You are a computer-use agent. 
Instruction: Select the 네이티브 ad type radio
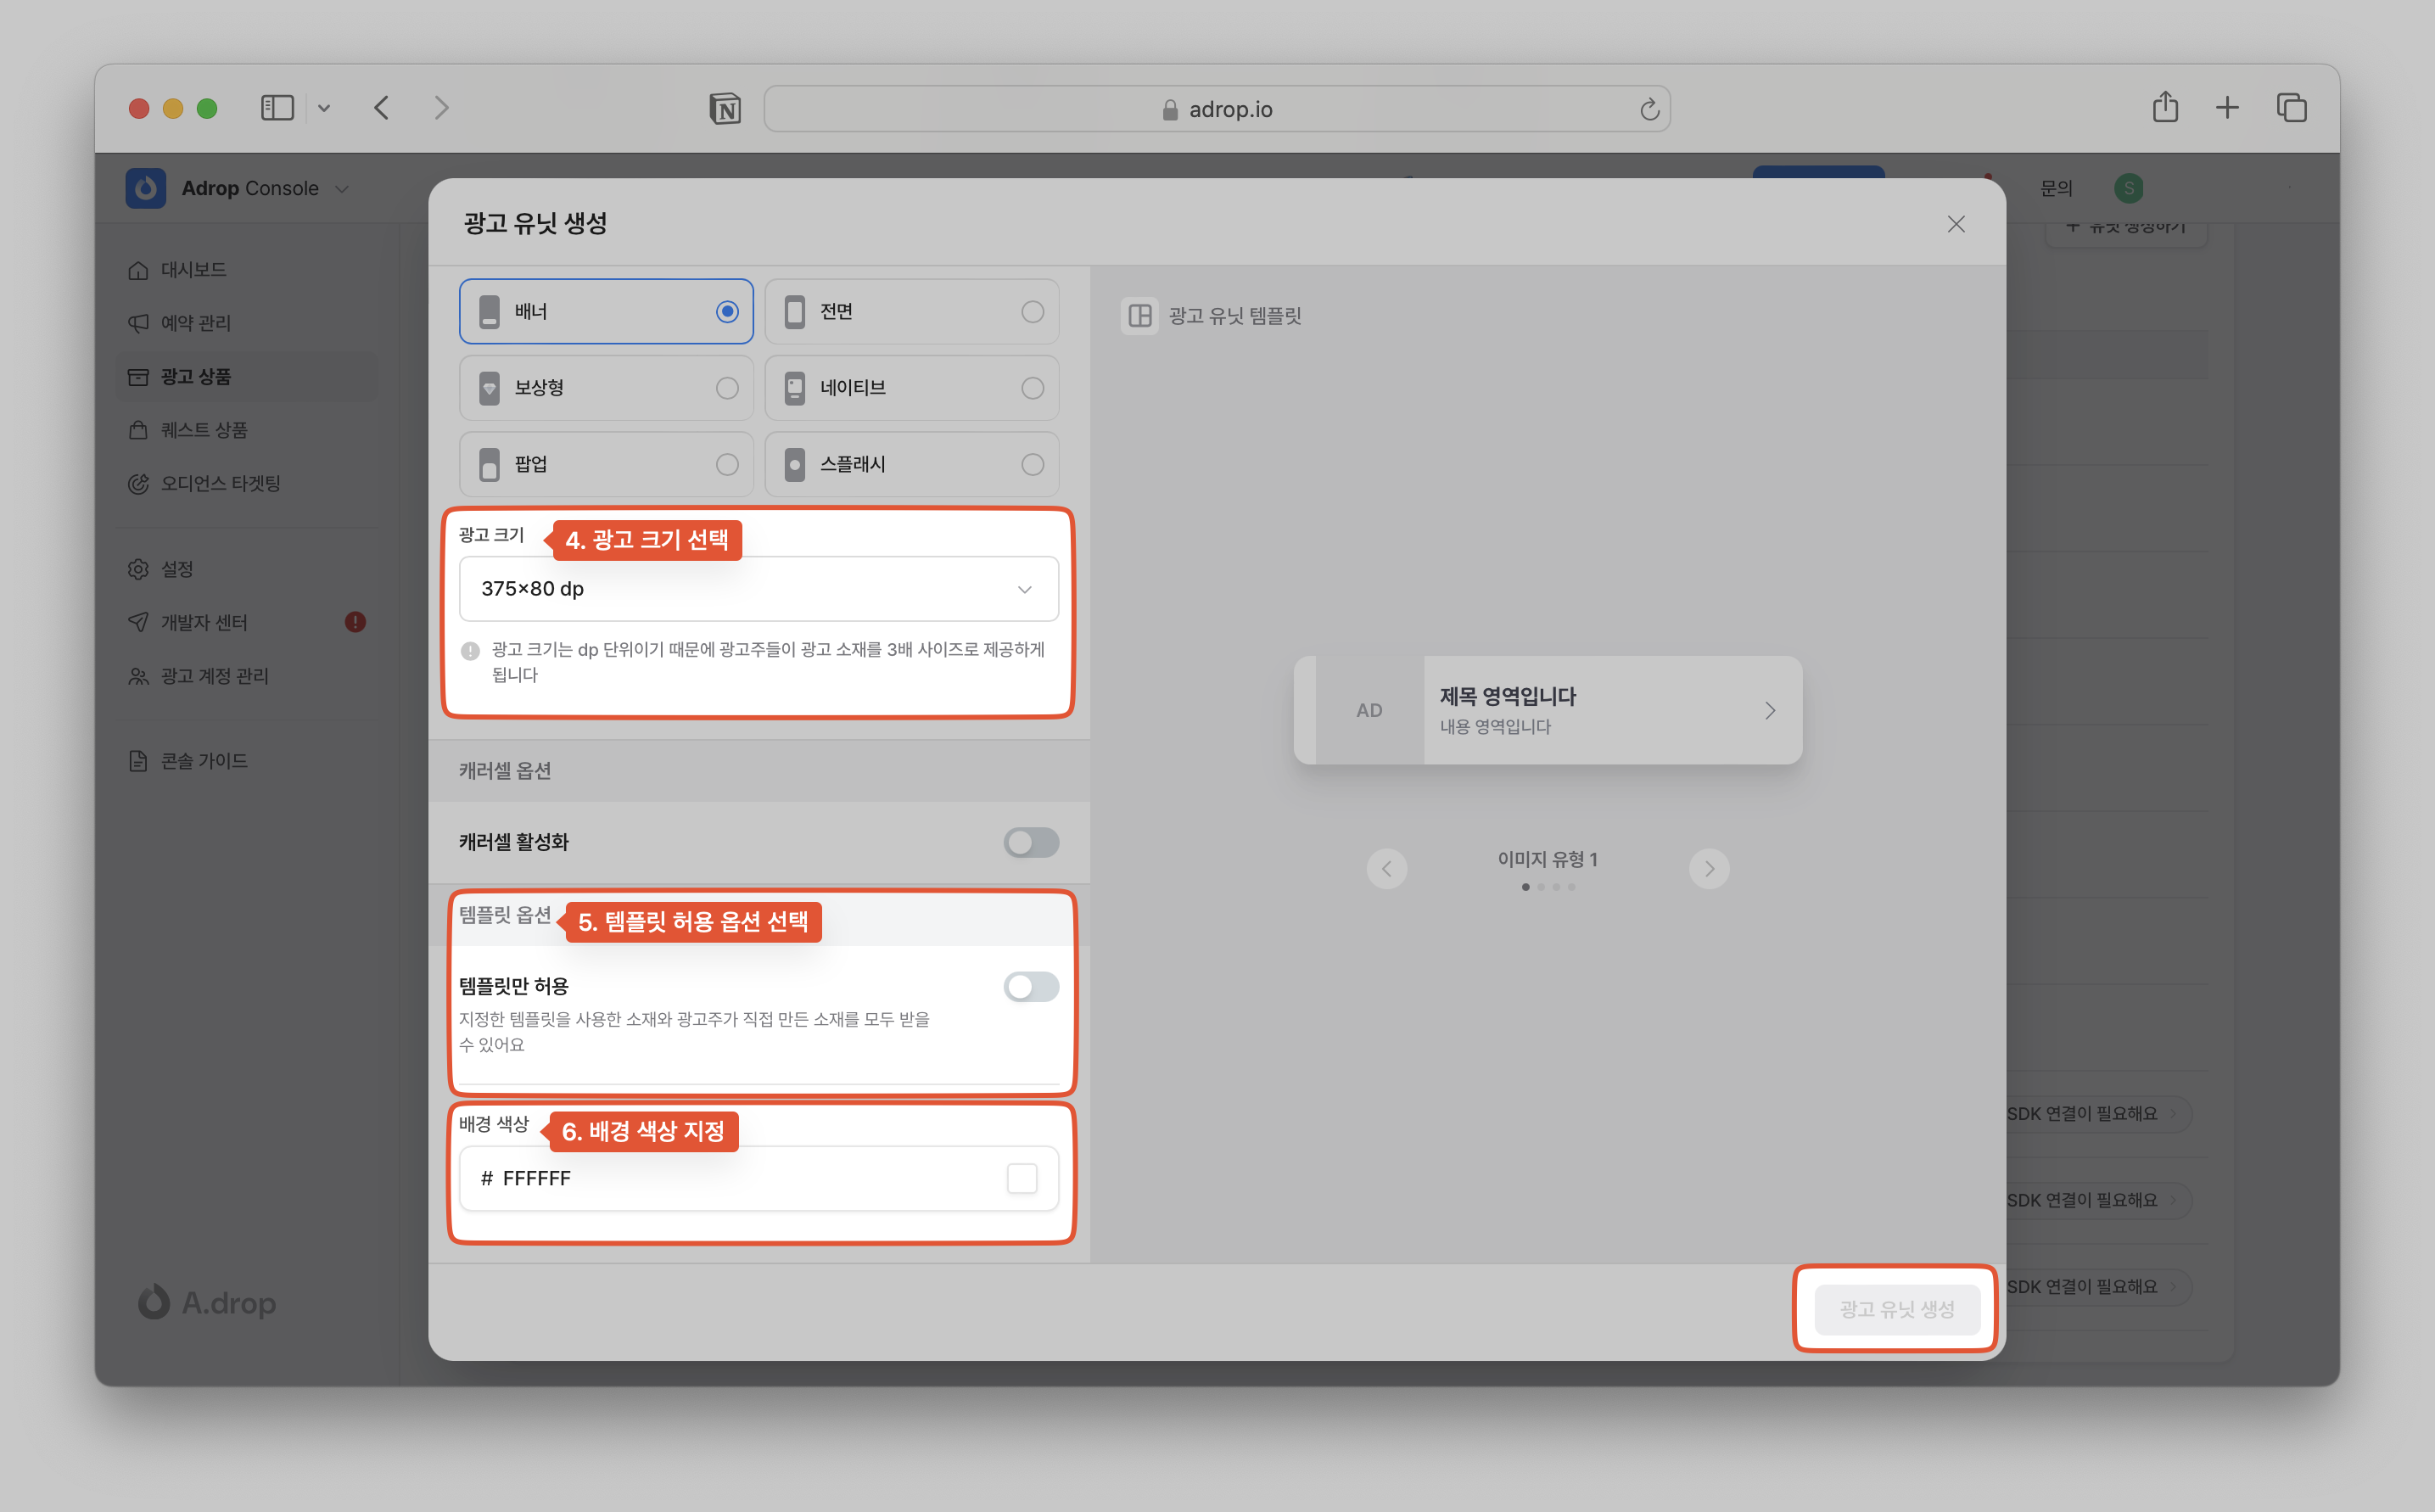[x=1032, y=388]
